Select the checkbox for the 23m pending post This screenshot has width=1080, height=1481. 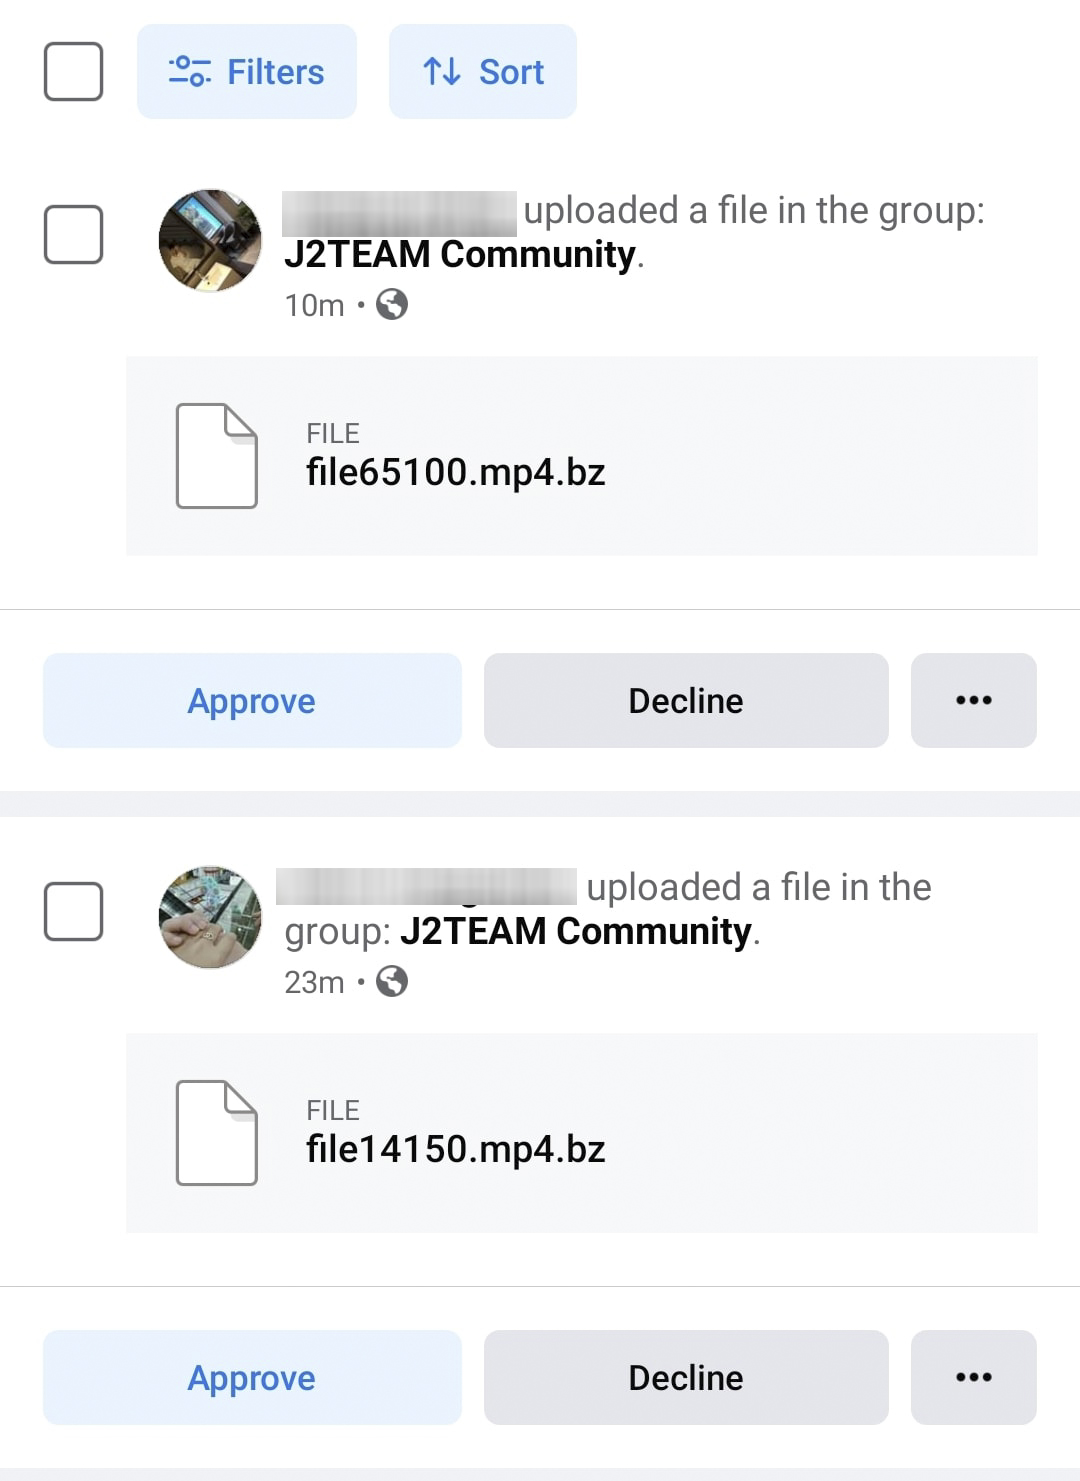(74, 911)
